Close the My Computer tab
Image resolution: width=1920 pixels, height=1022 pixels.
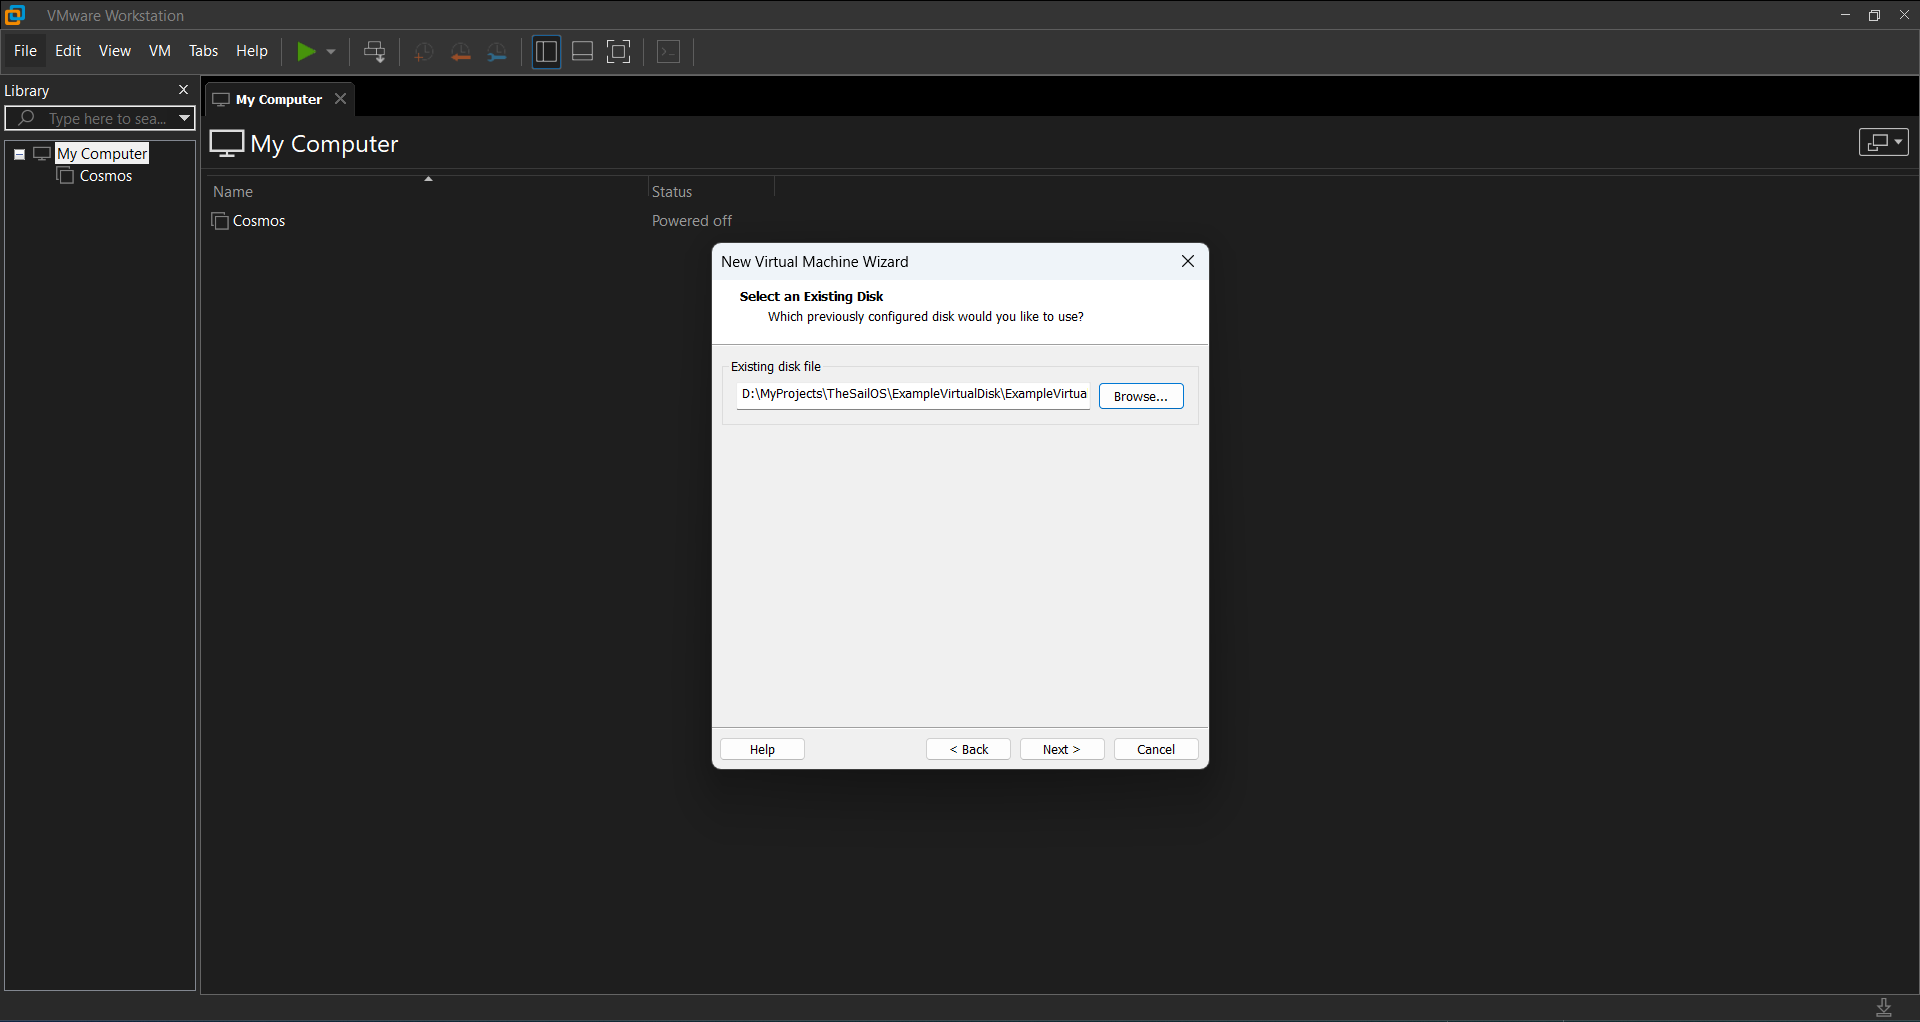tap(341, 99)
